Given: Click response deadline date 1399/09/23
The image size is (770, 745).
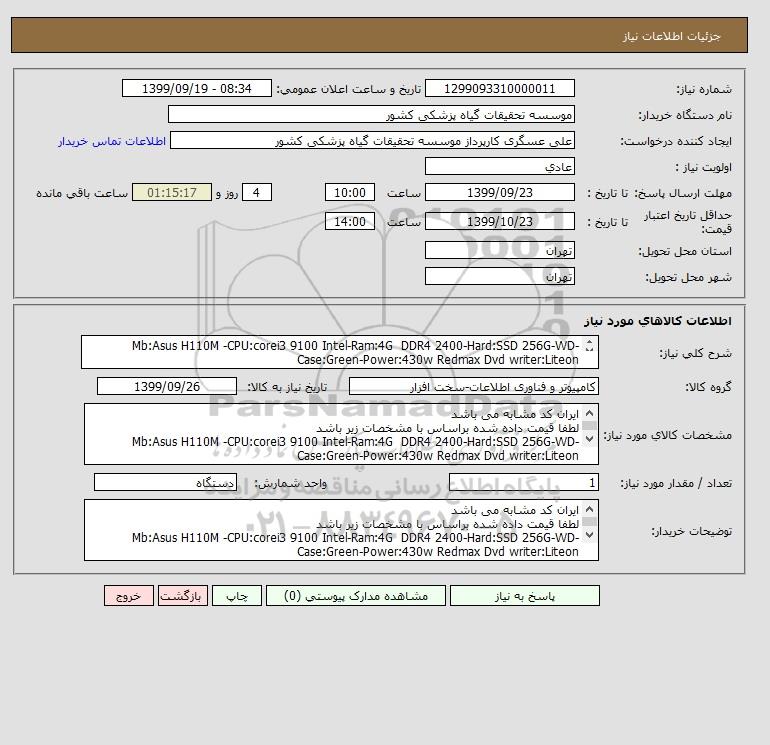Looking at the screenshot, I should coord(499,193).
